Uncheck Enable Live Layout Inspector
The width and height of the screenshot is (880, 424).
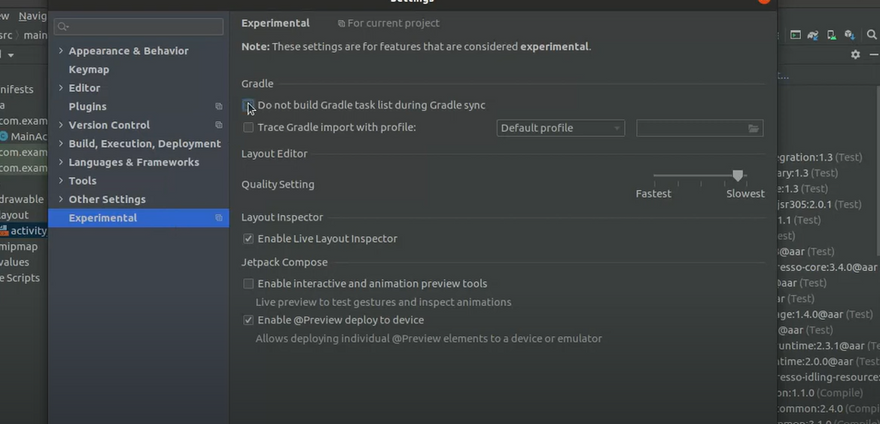(x=248, y=239)
